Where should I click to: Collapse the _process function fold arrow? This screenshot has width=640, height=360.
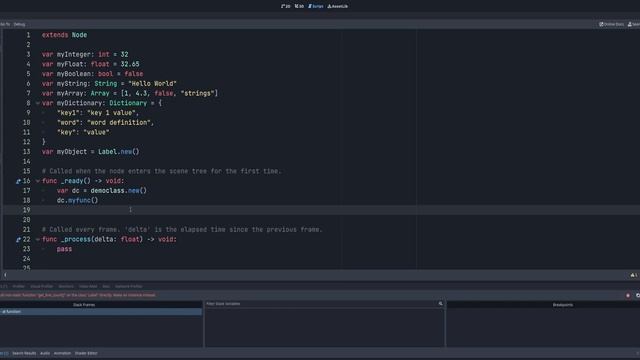pyautogui.click(x=38, y=240)
